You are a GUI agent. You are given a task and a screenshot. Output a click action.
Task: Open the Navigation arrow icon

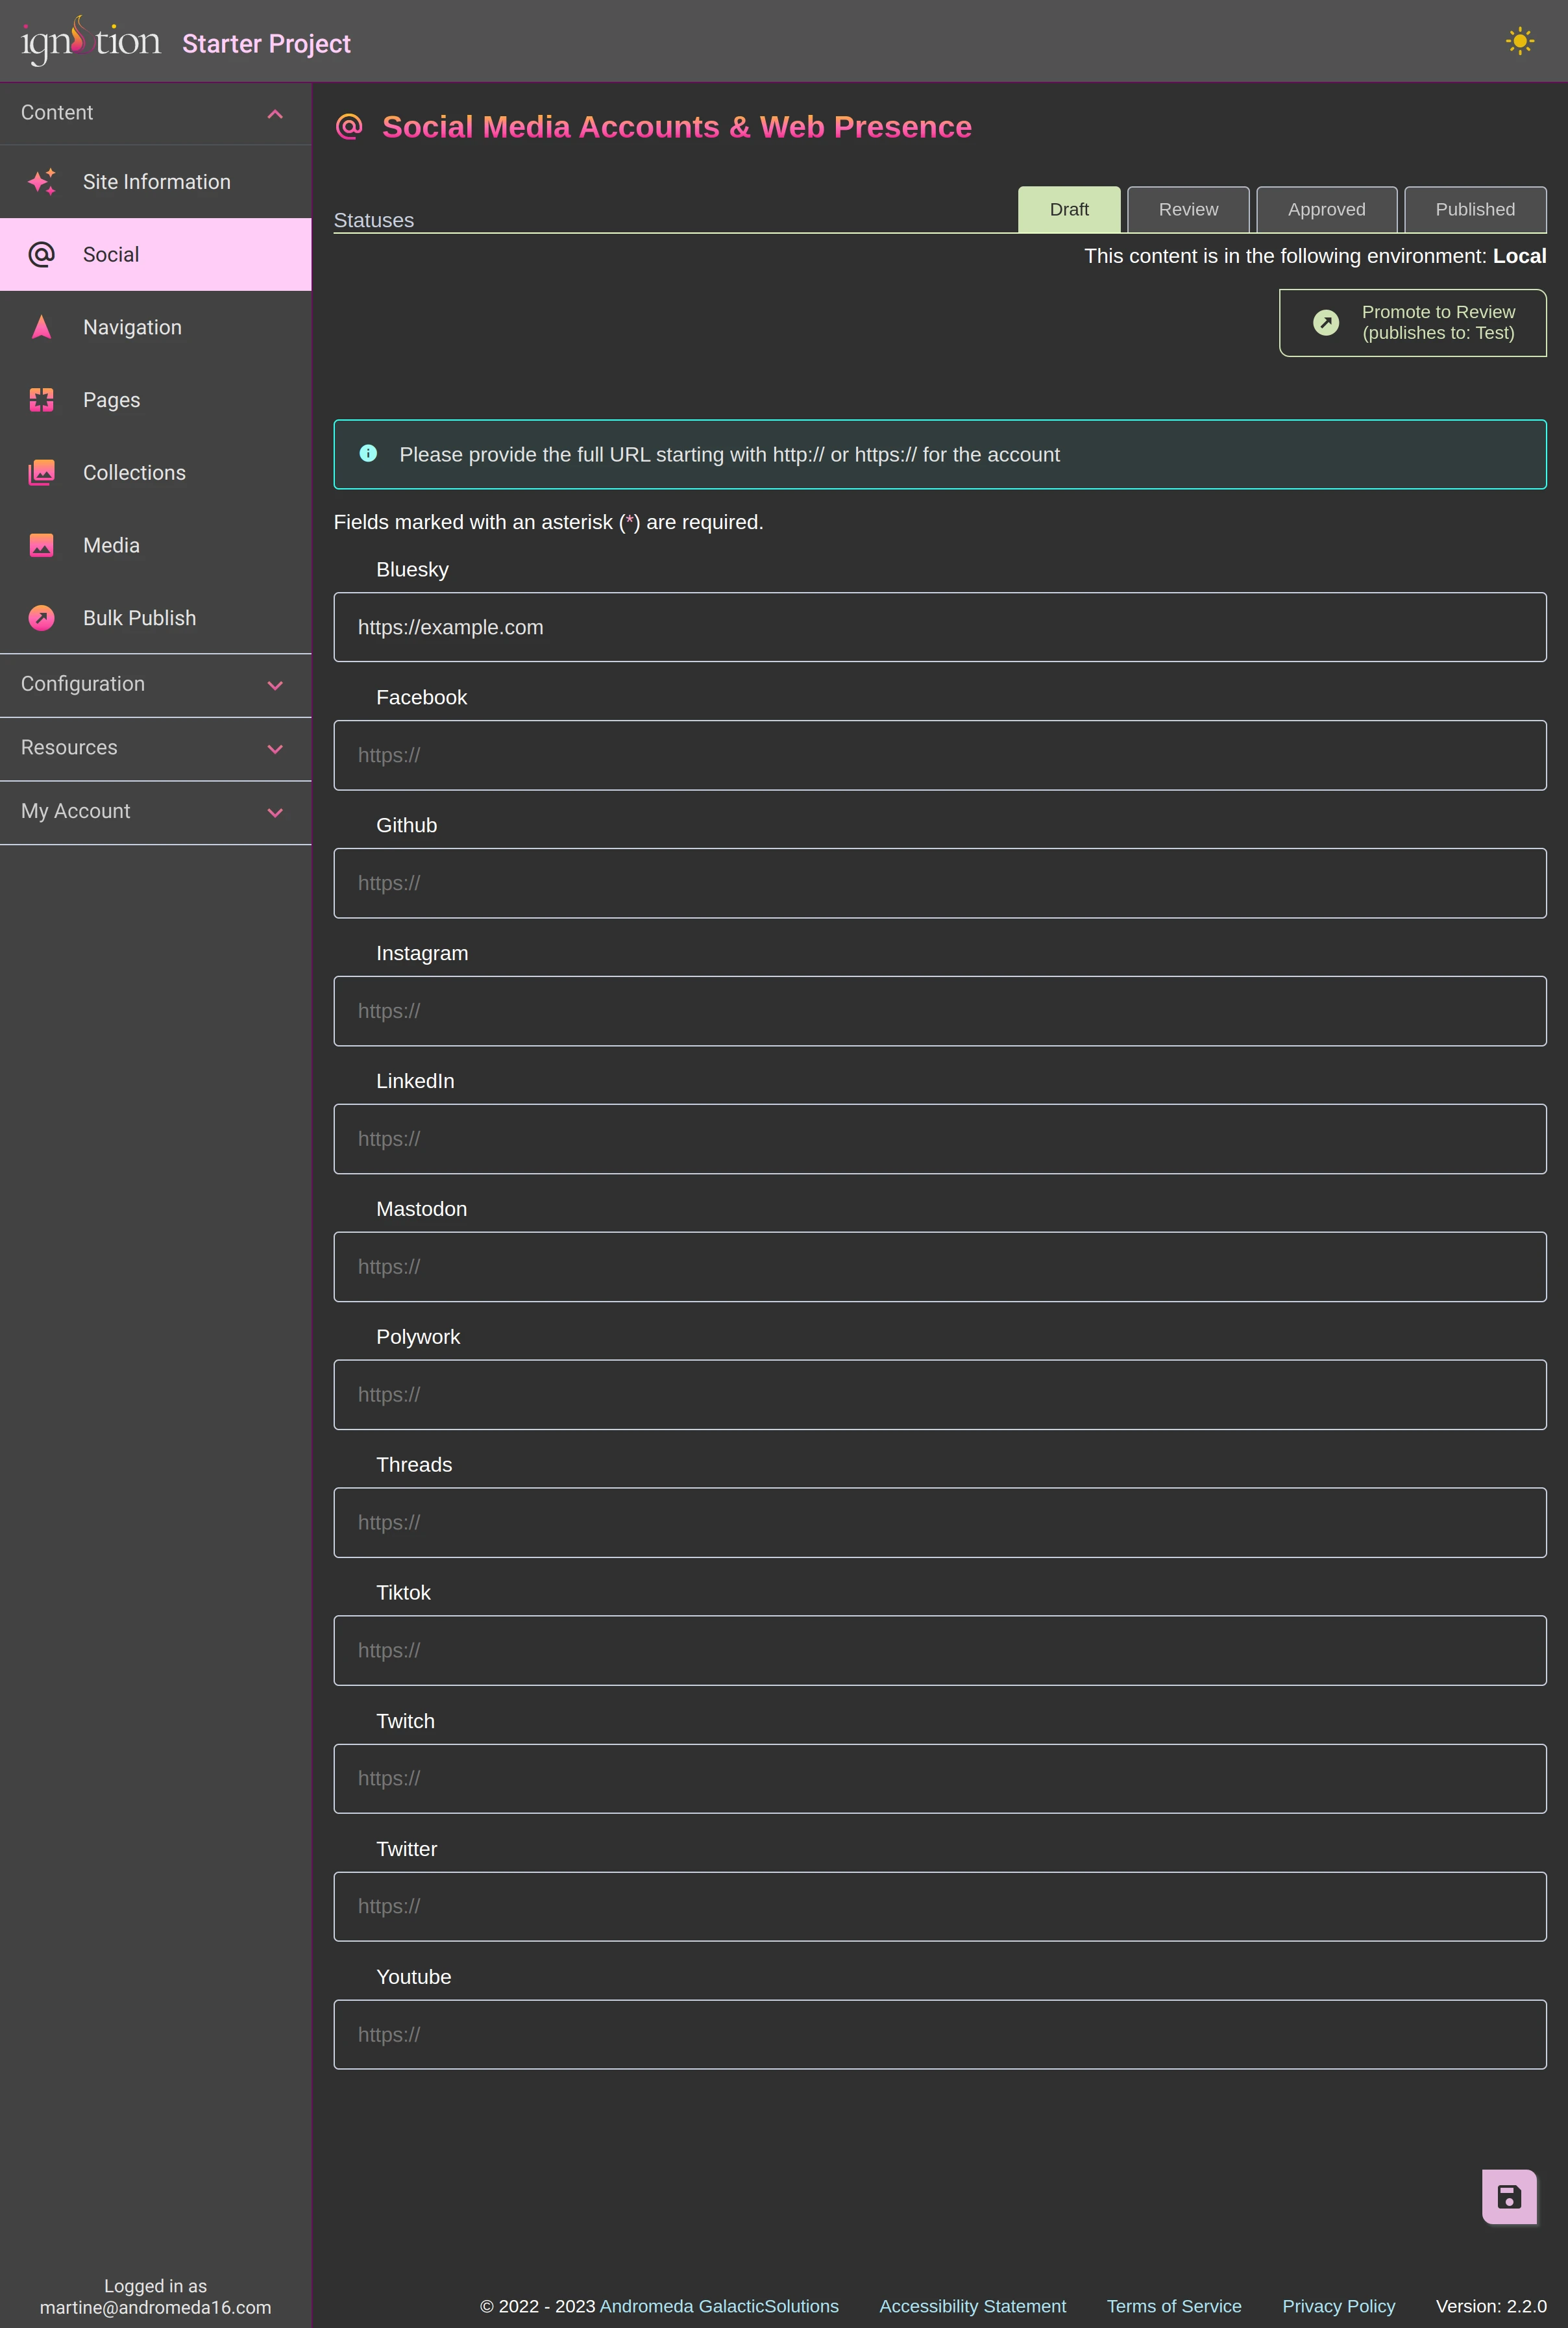(x=42, y=327)
